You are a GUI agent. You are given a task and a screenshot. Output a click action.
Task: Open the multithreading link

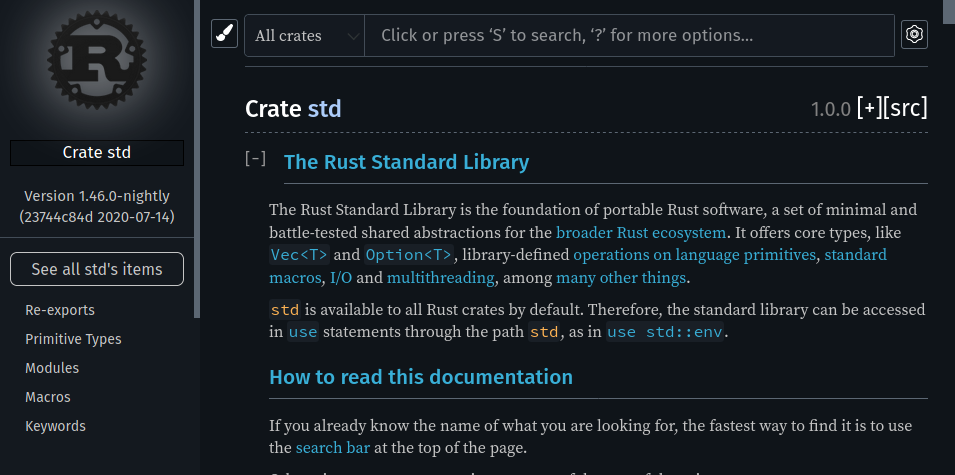(440, 278)
